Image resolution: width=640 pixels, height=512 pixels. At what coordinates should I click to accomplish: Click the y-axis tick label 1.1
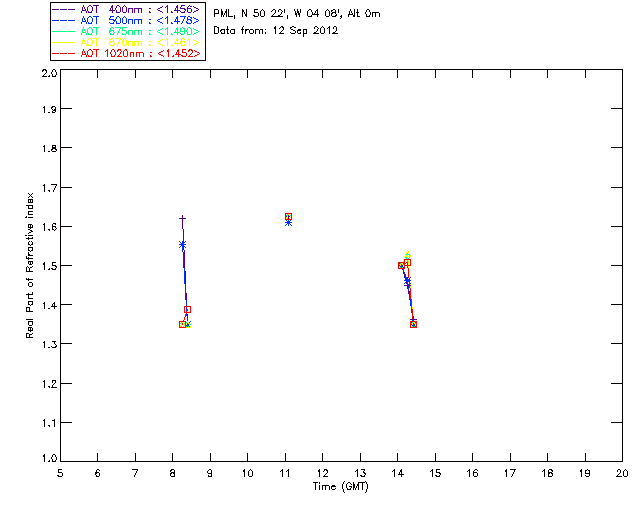click(x=49, y=423)
